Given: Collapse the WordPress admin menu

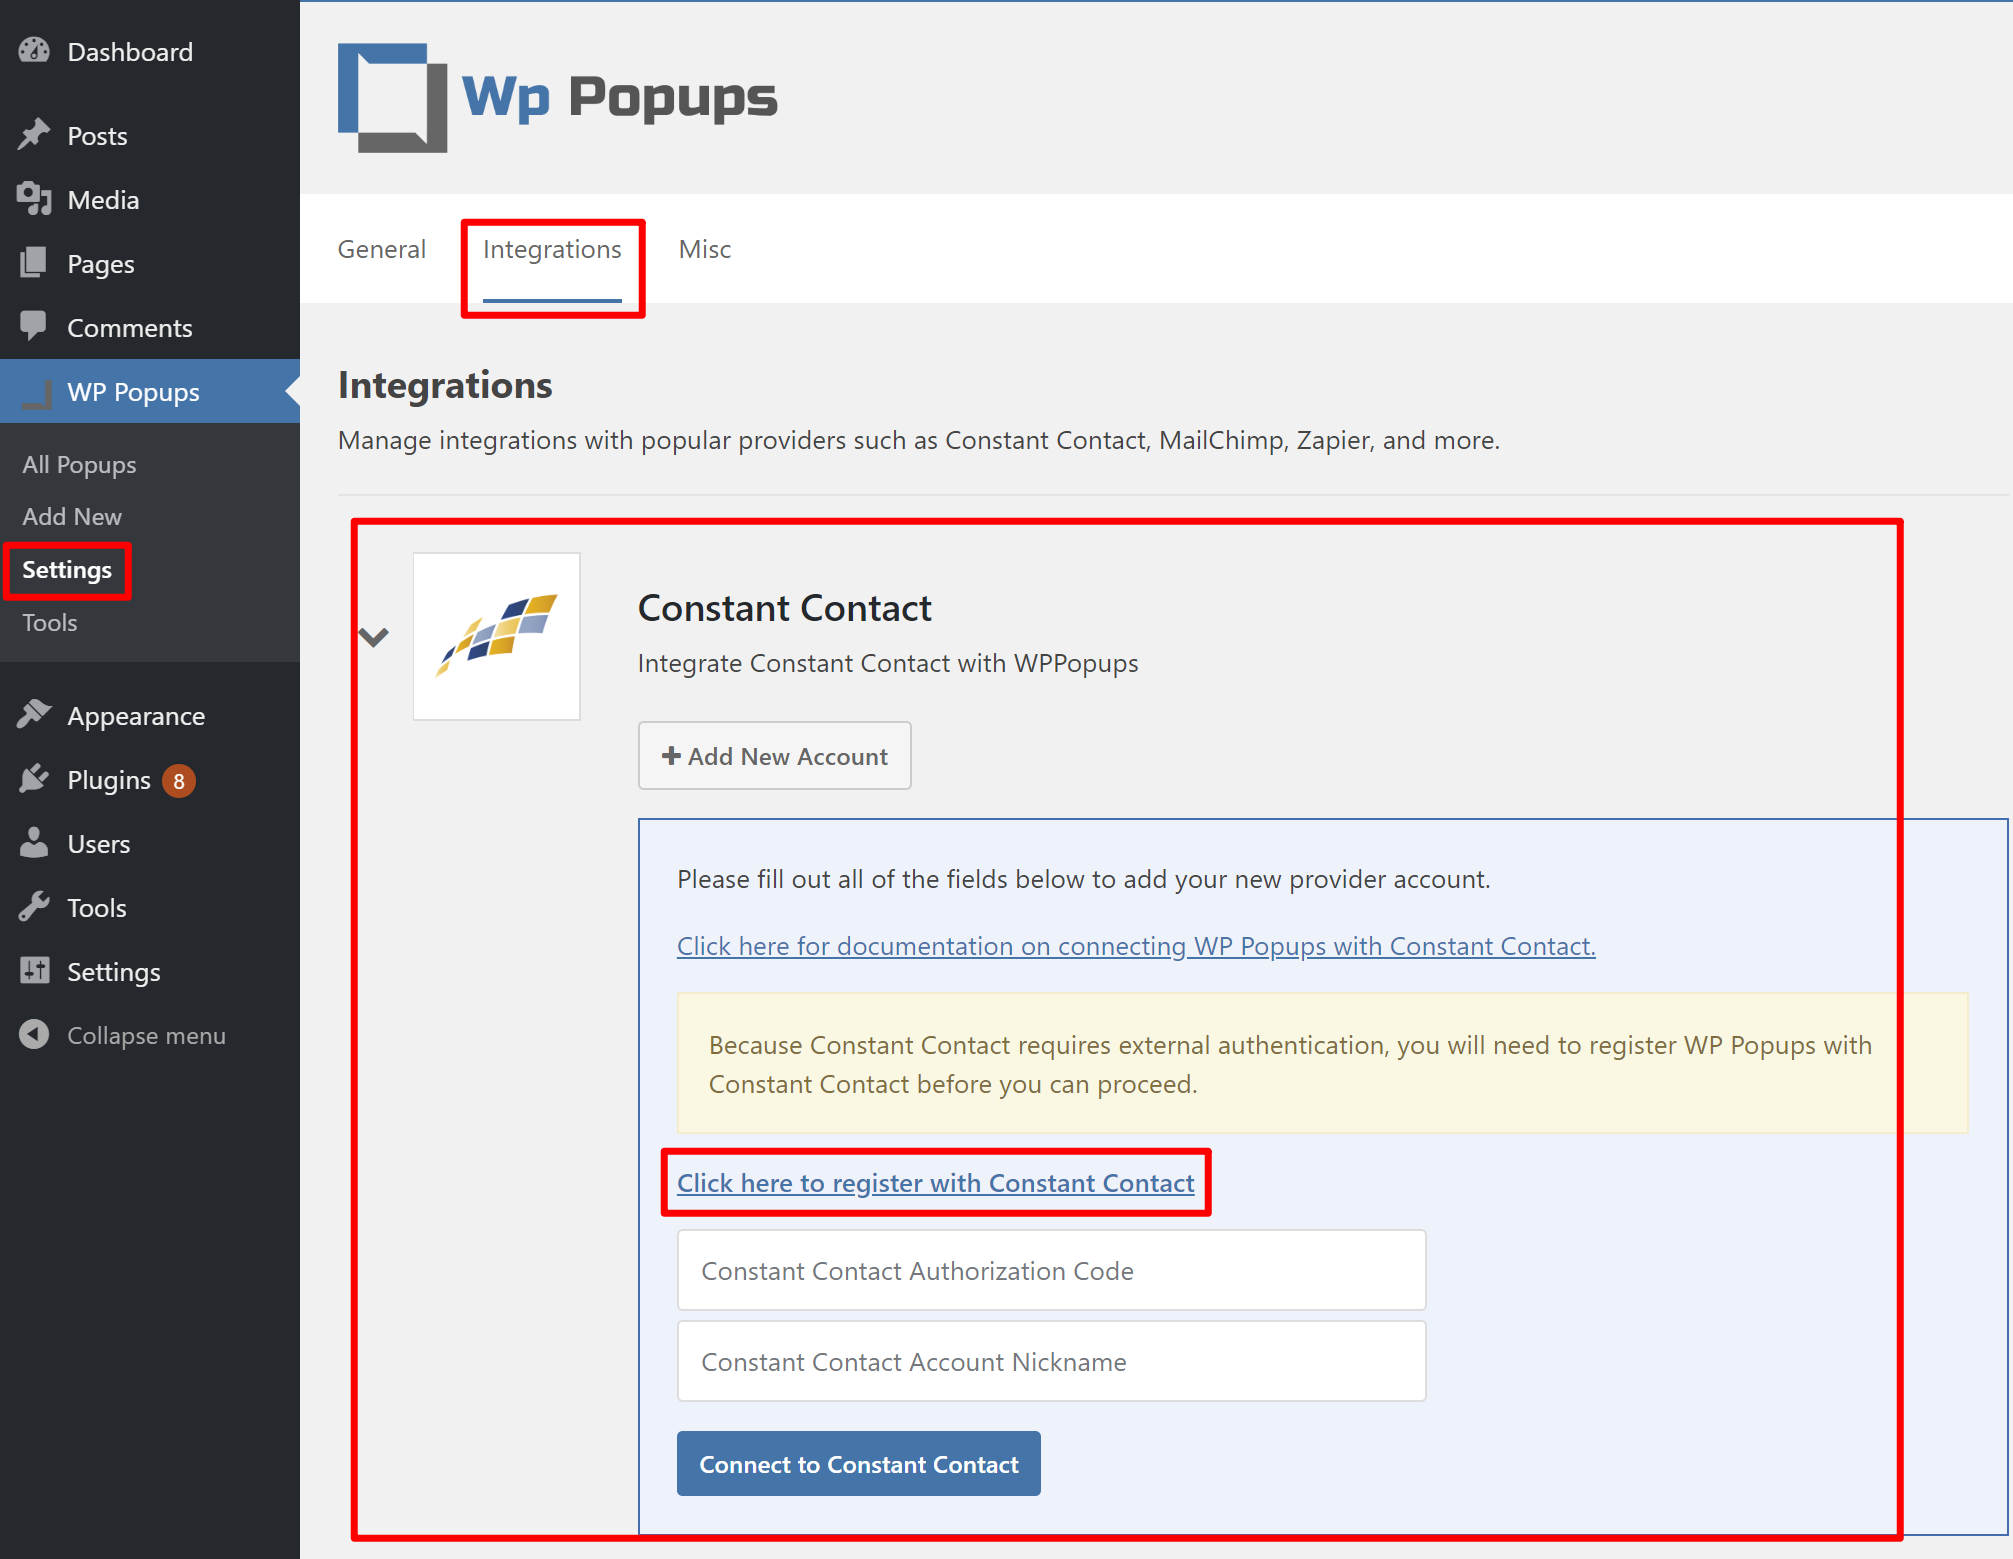Looking at the screenshot, I should coord(122,1035).
